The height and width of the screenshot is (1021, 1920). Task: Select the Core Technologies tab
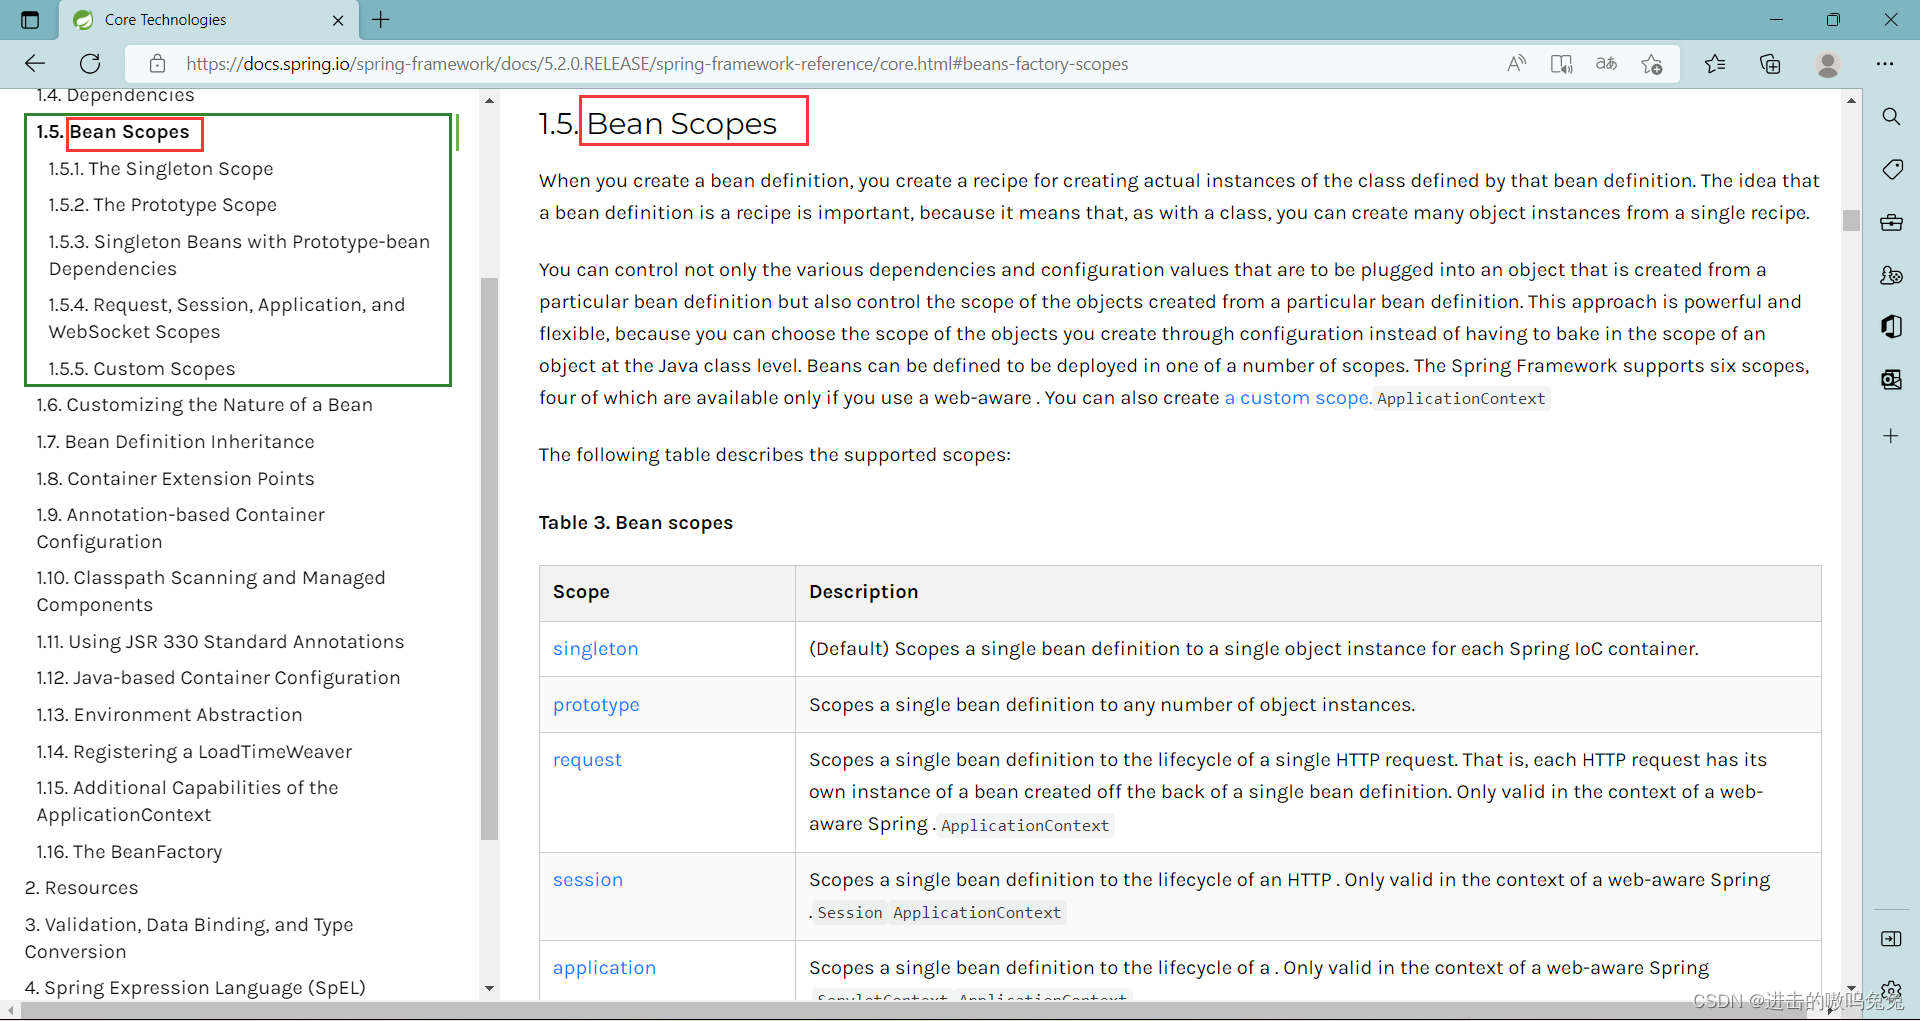[x=209, y=20]
